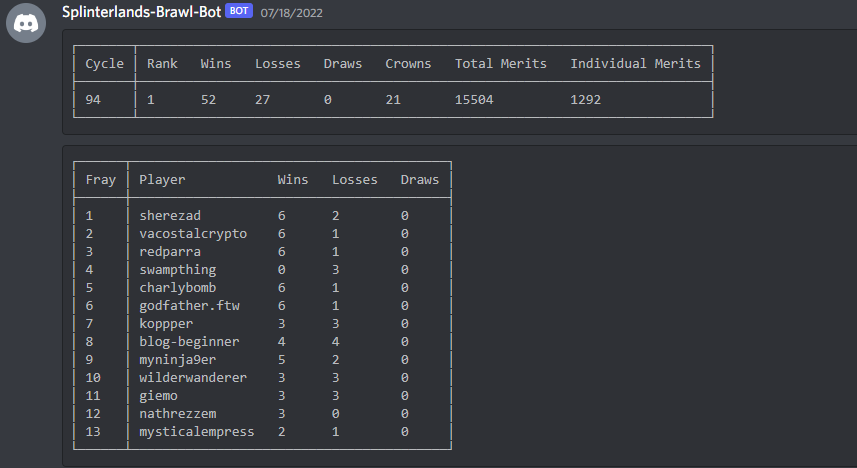Click the BOT badge tag

(239, 11)
